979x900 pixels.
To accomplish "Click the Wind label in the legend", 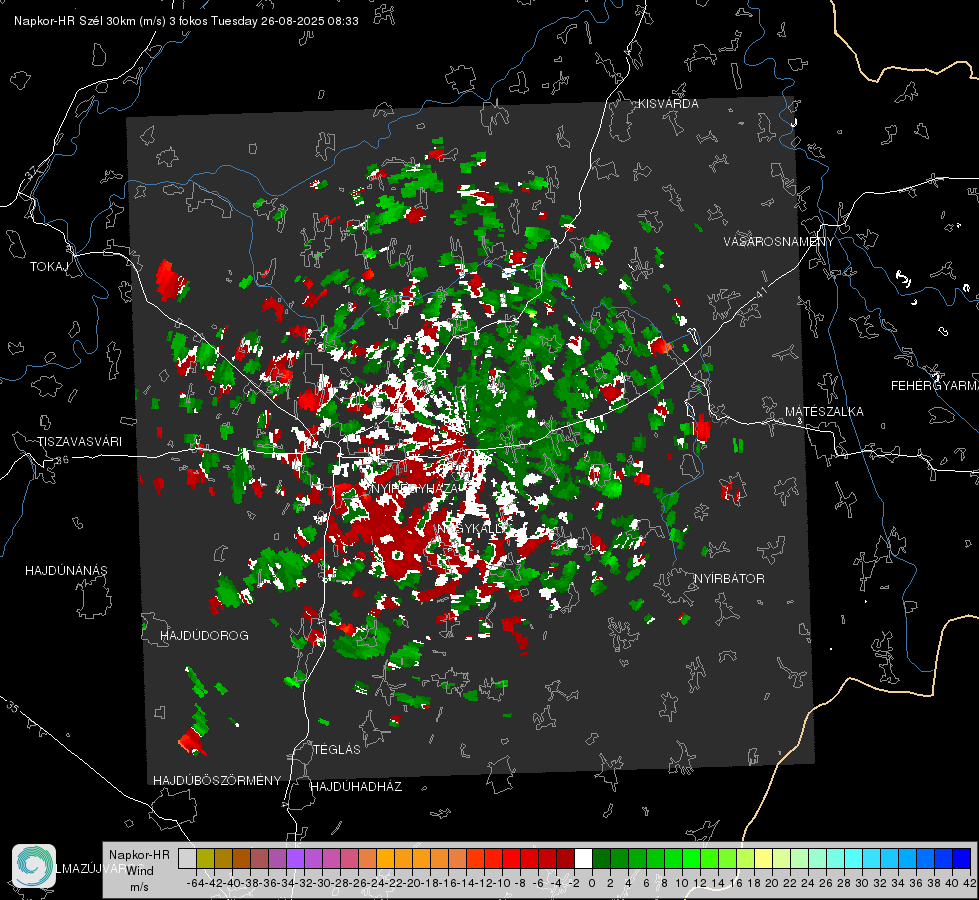I will tap(140, 871).
